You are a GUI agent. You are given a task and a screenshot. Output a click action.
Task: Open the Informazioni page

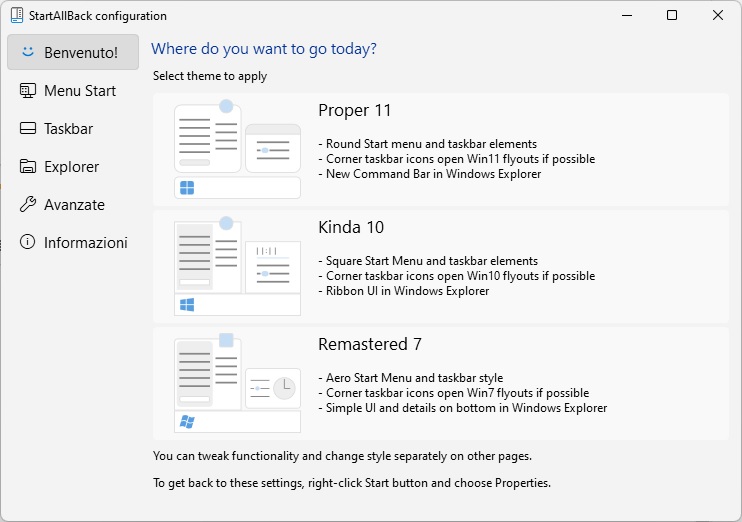[73, 242]
